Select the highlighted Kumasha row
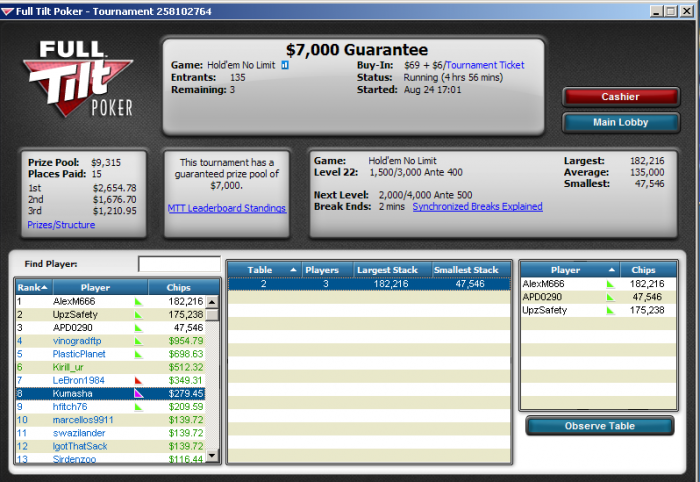 [111, 394]
